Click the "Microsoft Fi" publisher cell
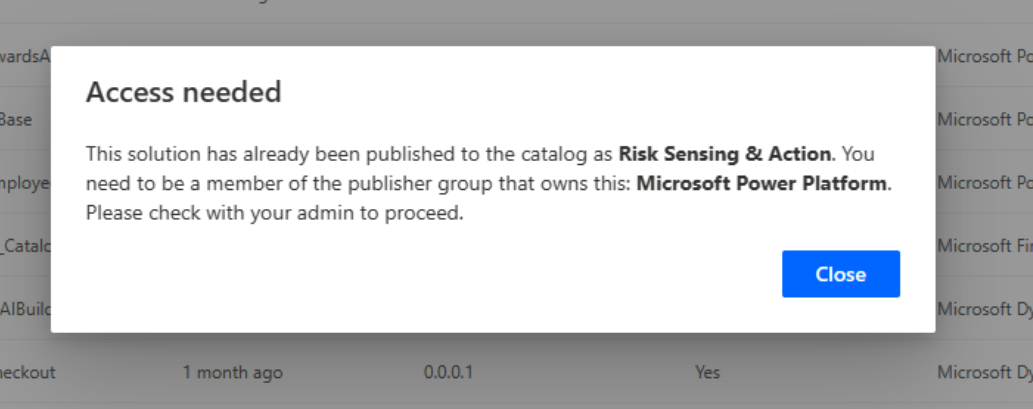This screenshot has width=1033, height=409. pyautogui.click(x=984, y=246)
